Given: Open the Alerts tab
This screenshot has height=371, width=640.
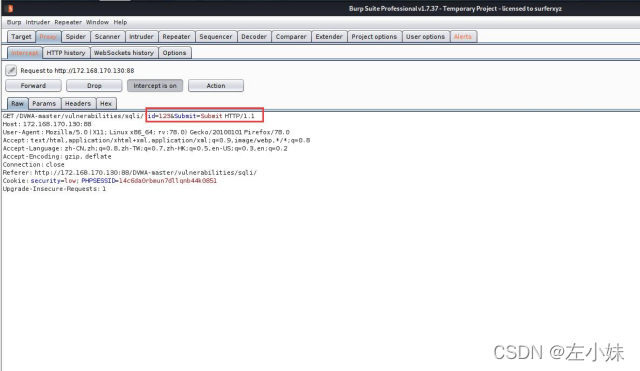Looking at the screenshot, I should pos(463,37).
